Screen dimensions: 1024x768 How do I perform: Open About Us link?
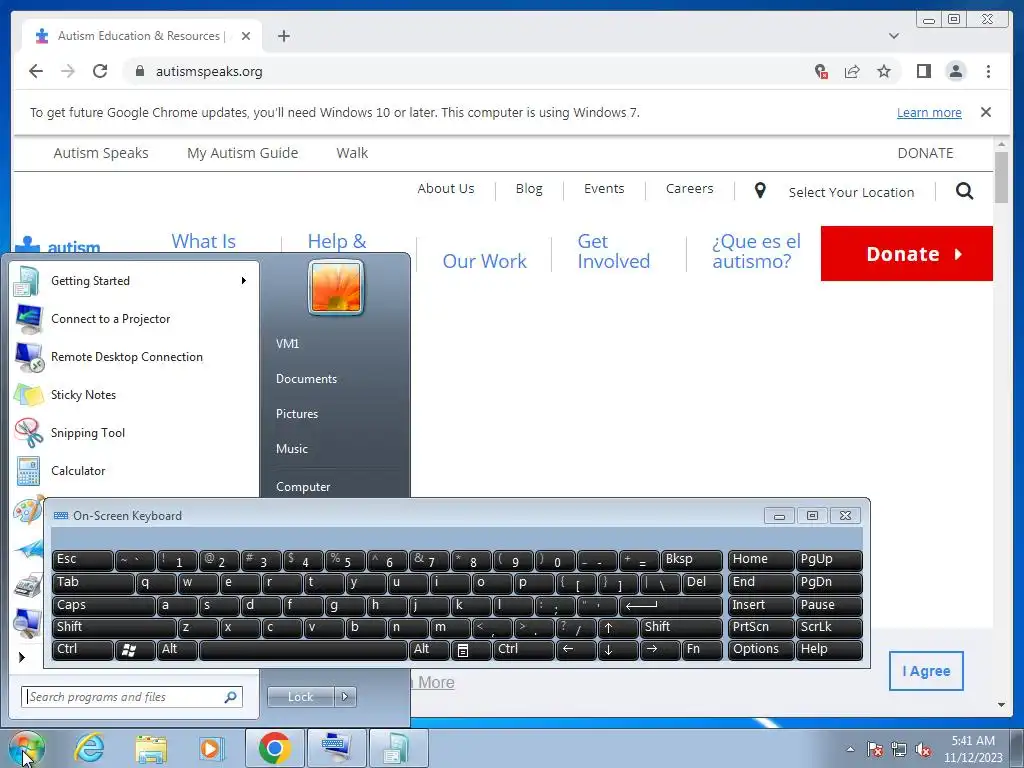coord(446,188)
